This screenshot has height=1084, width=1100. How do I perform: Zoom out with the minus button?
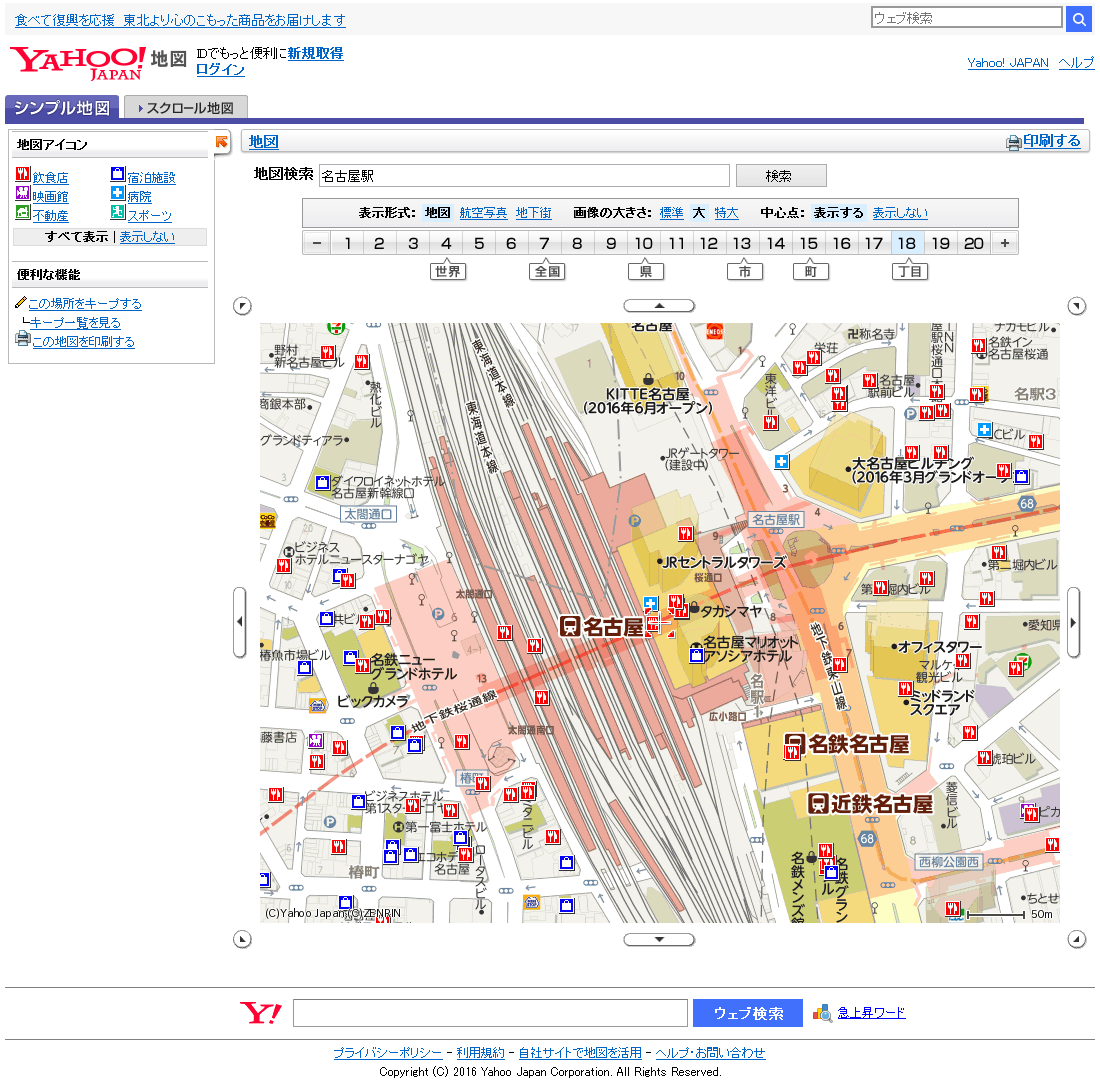[316, 243]
